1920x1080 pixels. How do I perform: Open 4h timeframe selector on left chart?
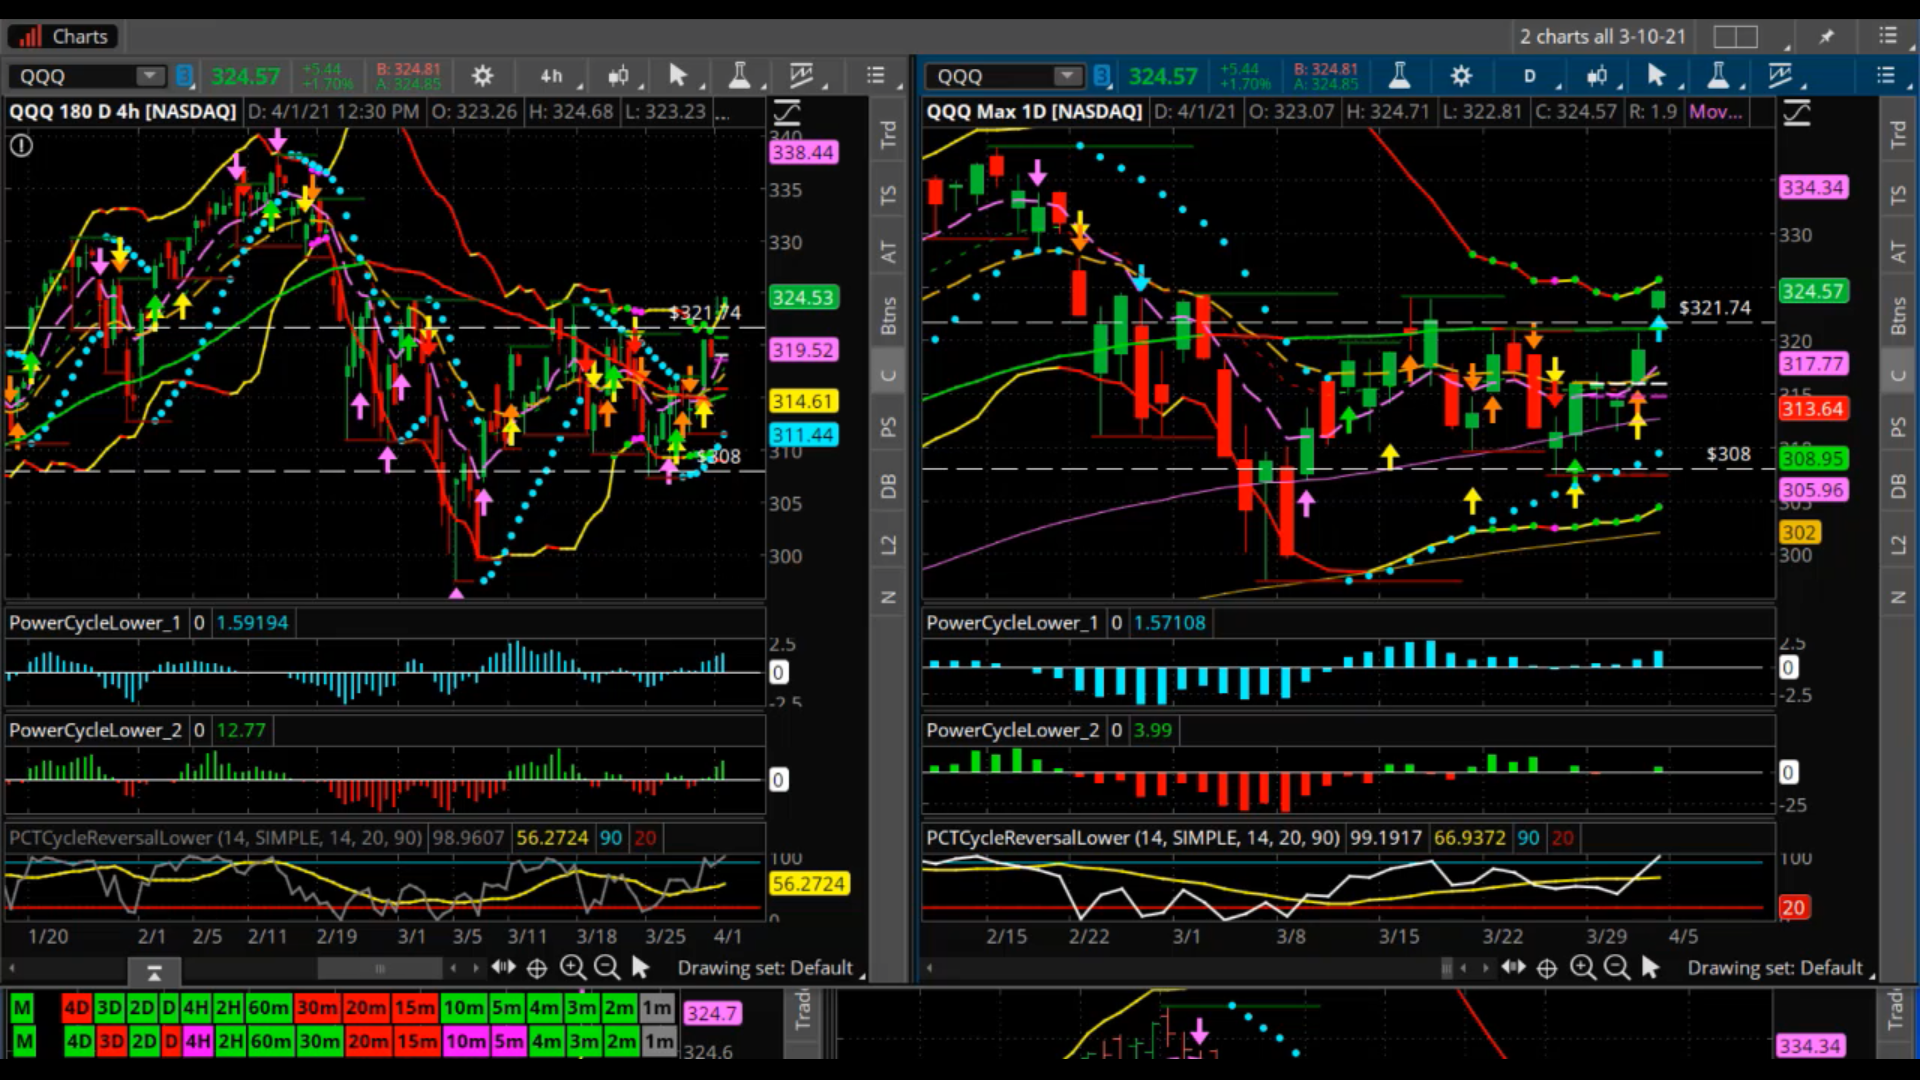coord(551,76)
